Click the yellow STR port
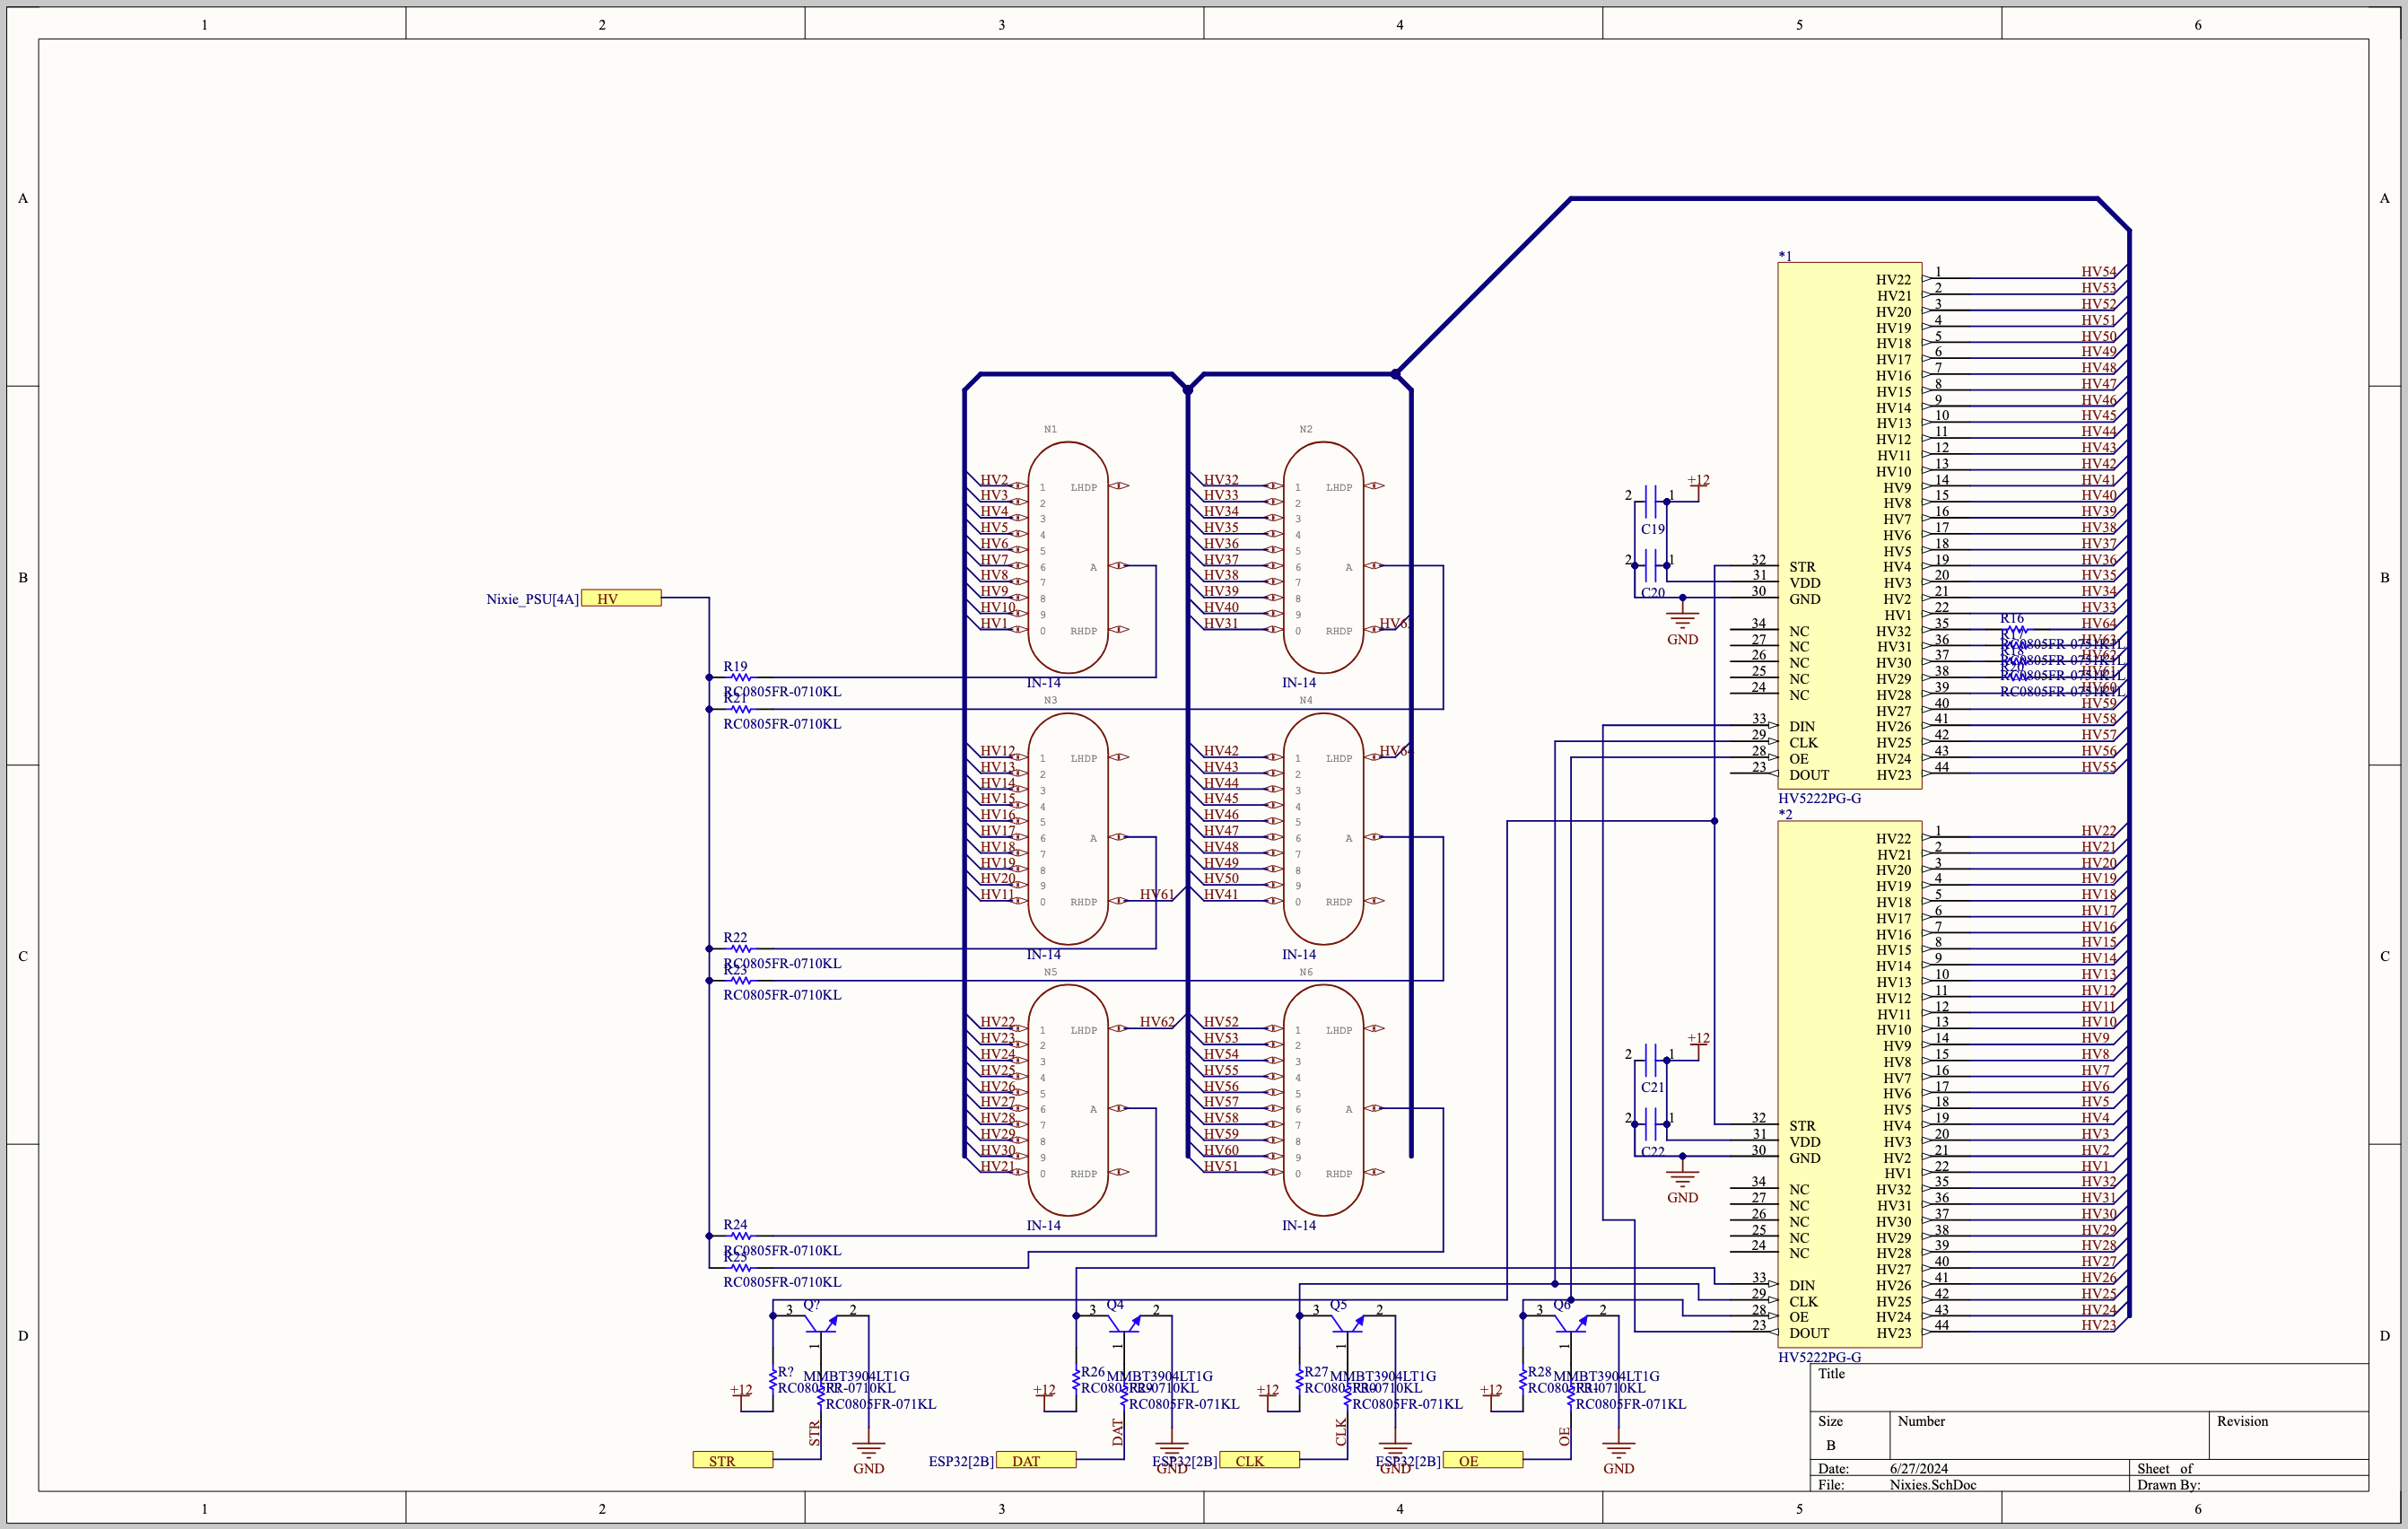This screenshot has height=1529, width=2408. point(732,1460)
